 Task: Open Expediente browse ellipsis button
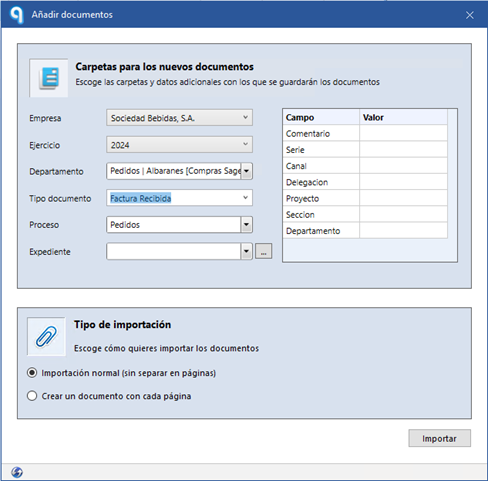(264, 251)
